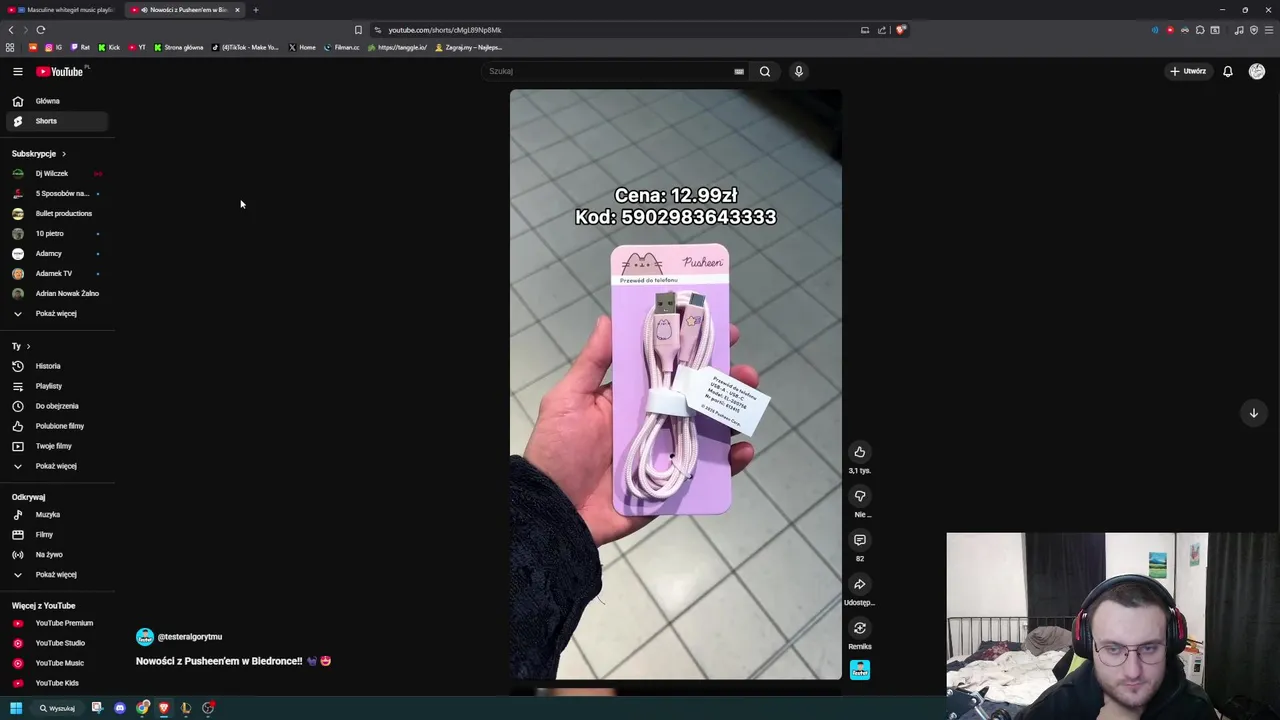The image size is (1280, 720).
Task: Dislike the Short with thumbs down
Action: [x=859, y=496]
